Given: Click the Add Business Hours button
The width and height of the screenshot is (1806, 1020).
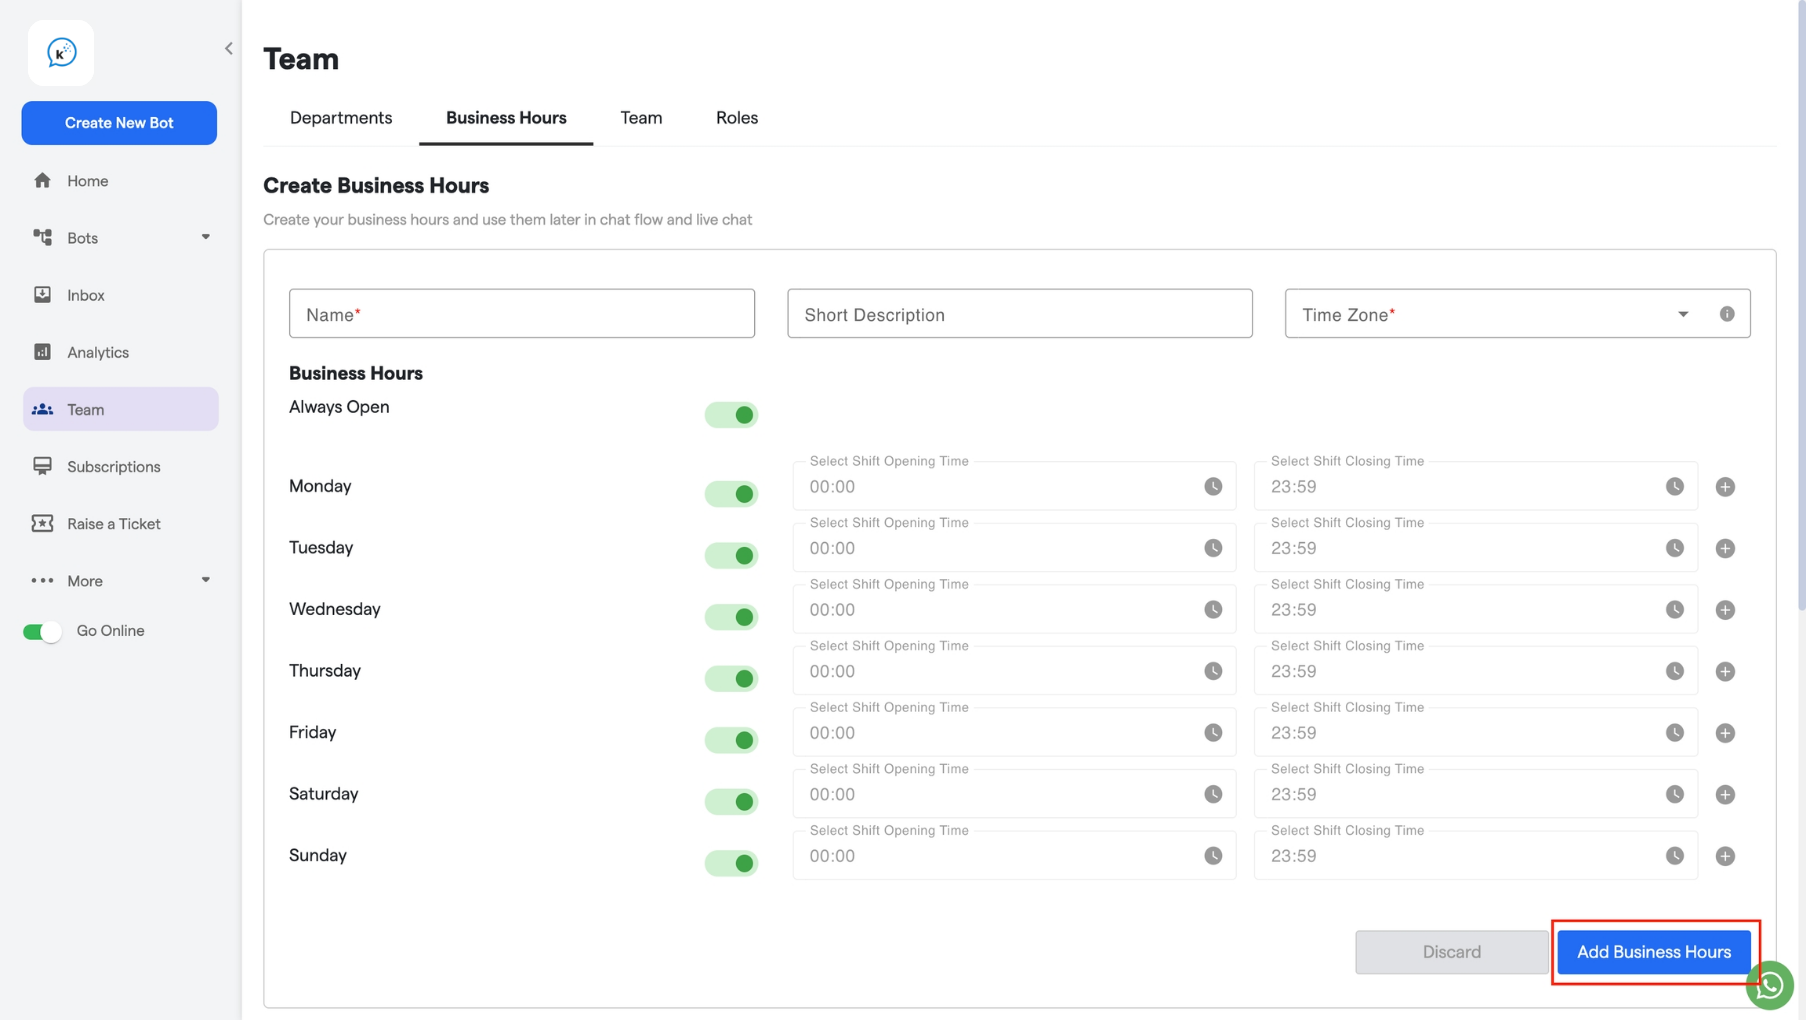Looking at the screenshot, I should tap(1654, 952).
